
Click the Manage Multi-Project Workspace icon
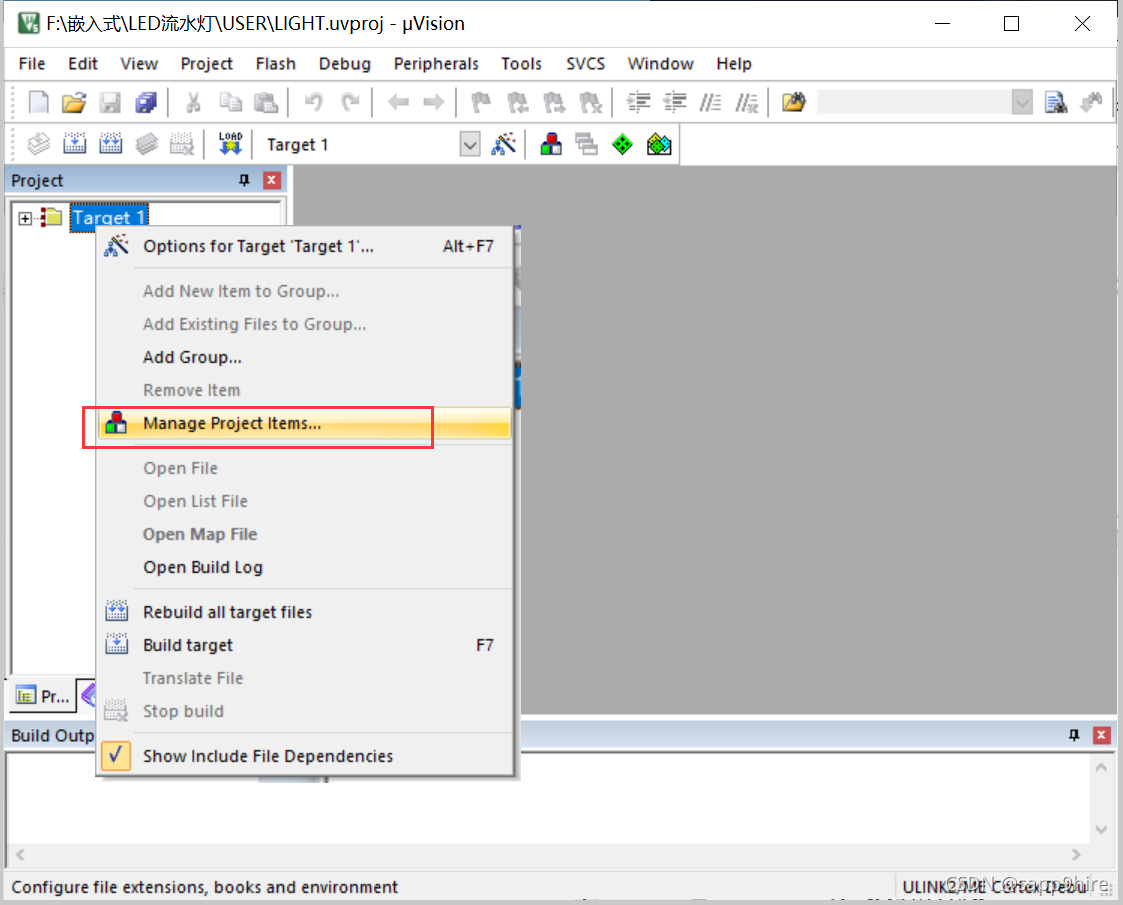coord(587,145)
